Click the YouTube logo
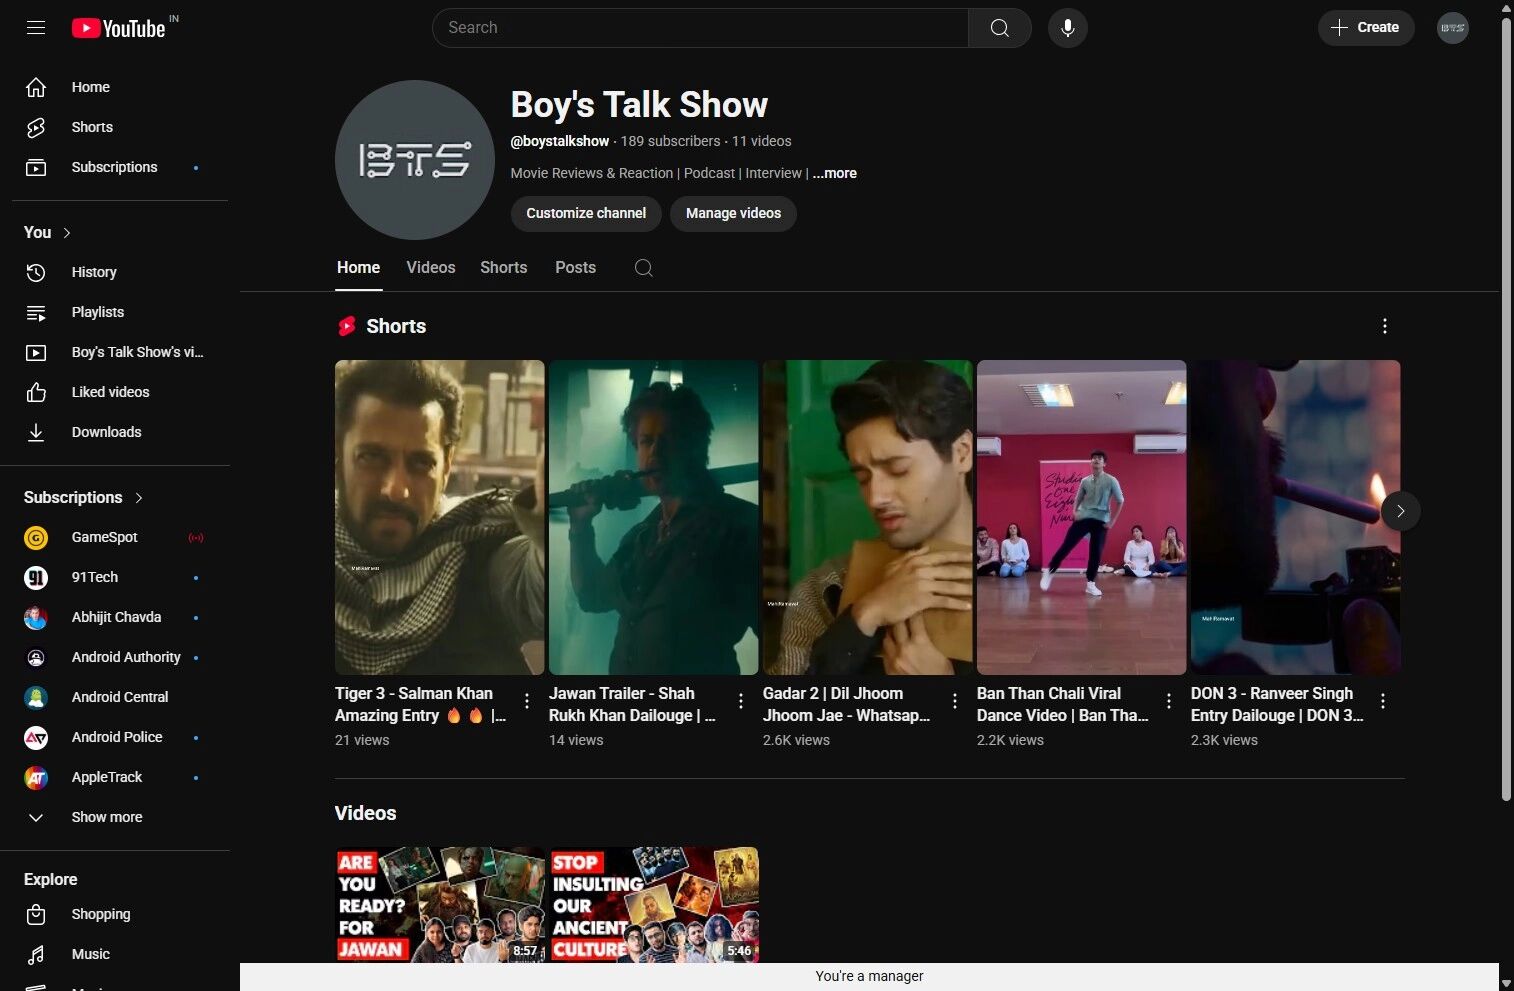 (119, 28)
